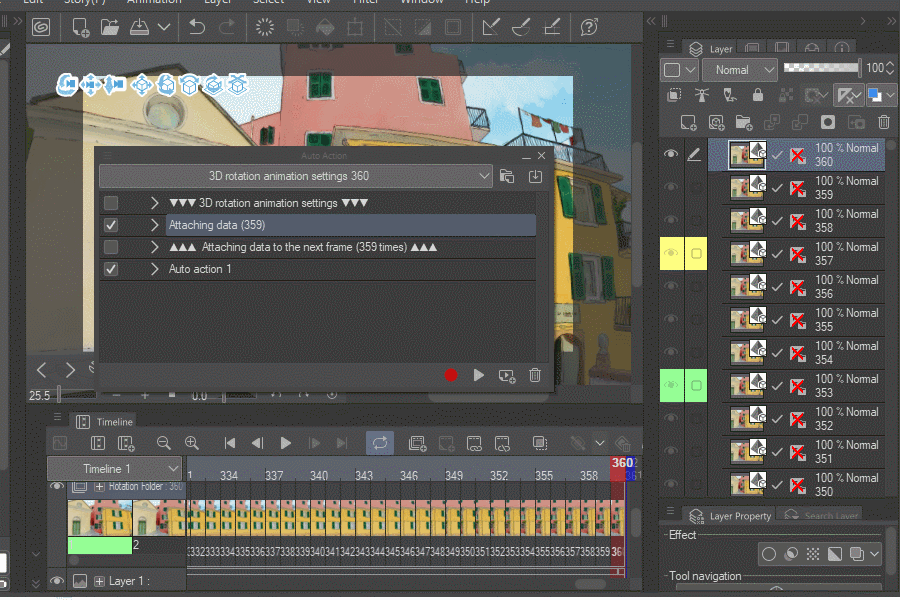Click the layer opacity slider
Image resolution: width=900 pixels, height=600 pixels.
[x=821, y=68]
